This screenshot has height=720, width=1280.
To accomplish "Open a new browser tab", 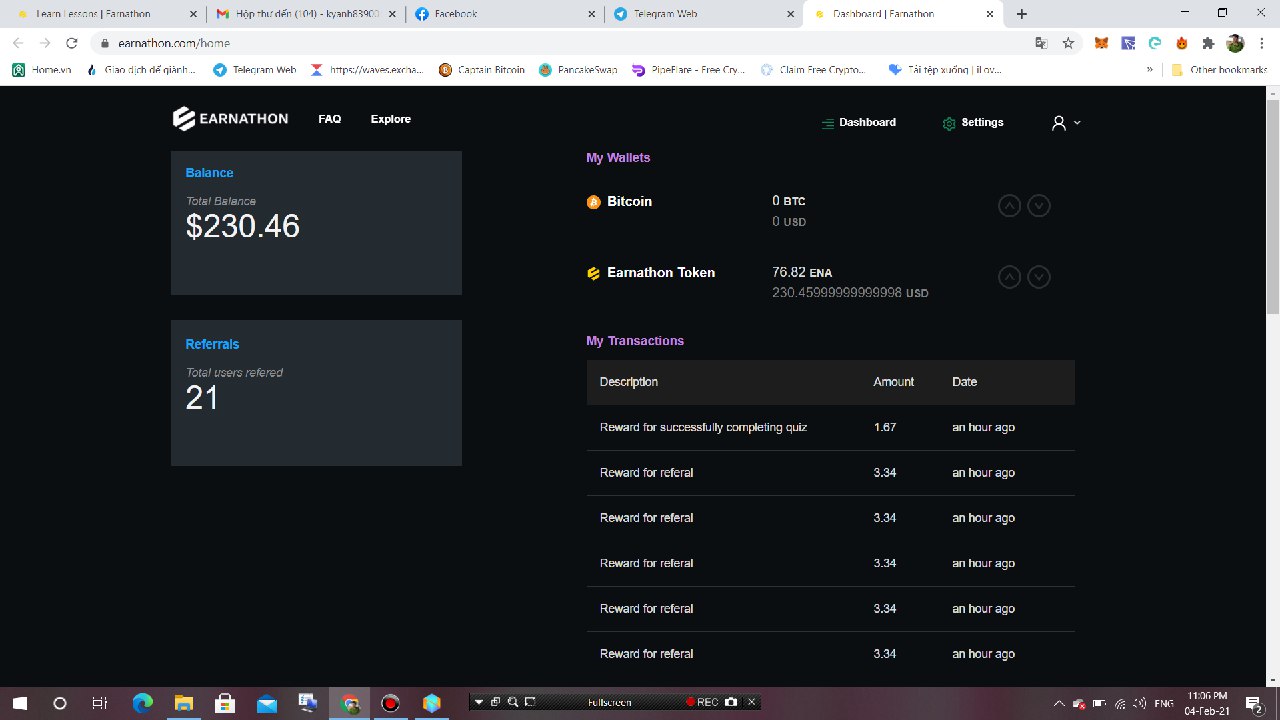I will point(1021,14).
